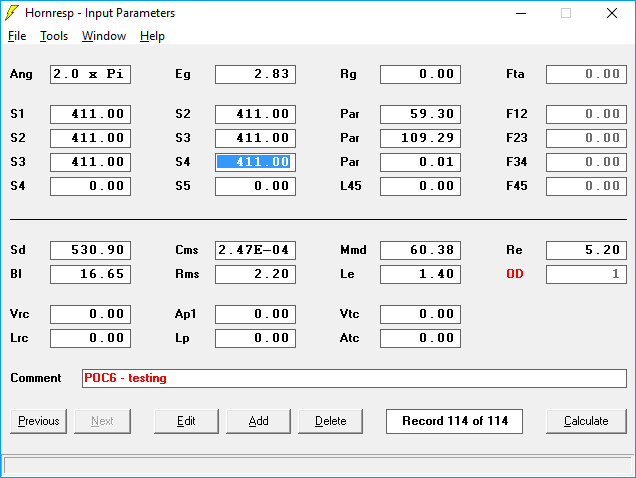Click the F34 input field
Image resolution: width=636 pixels, height=478 pixels.
tap(586, 162)
